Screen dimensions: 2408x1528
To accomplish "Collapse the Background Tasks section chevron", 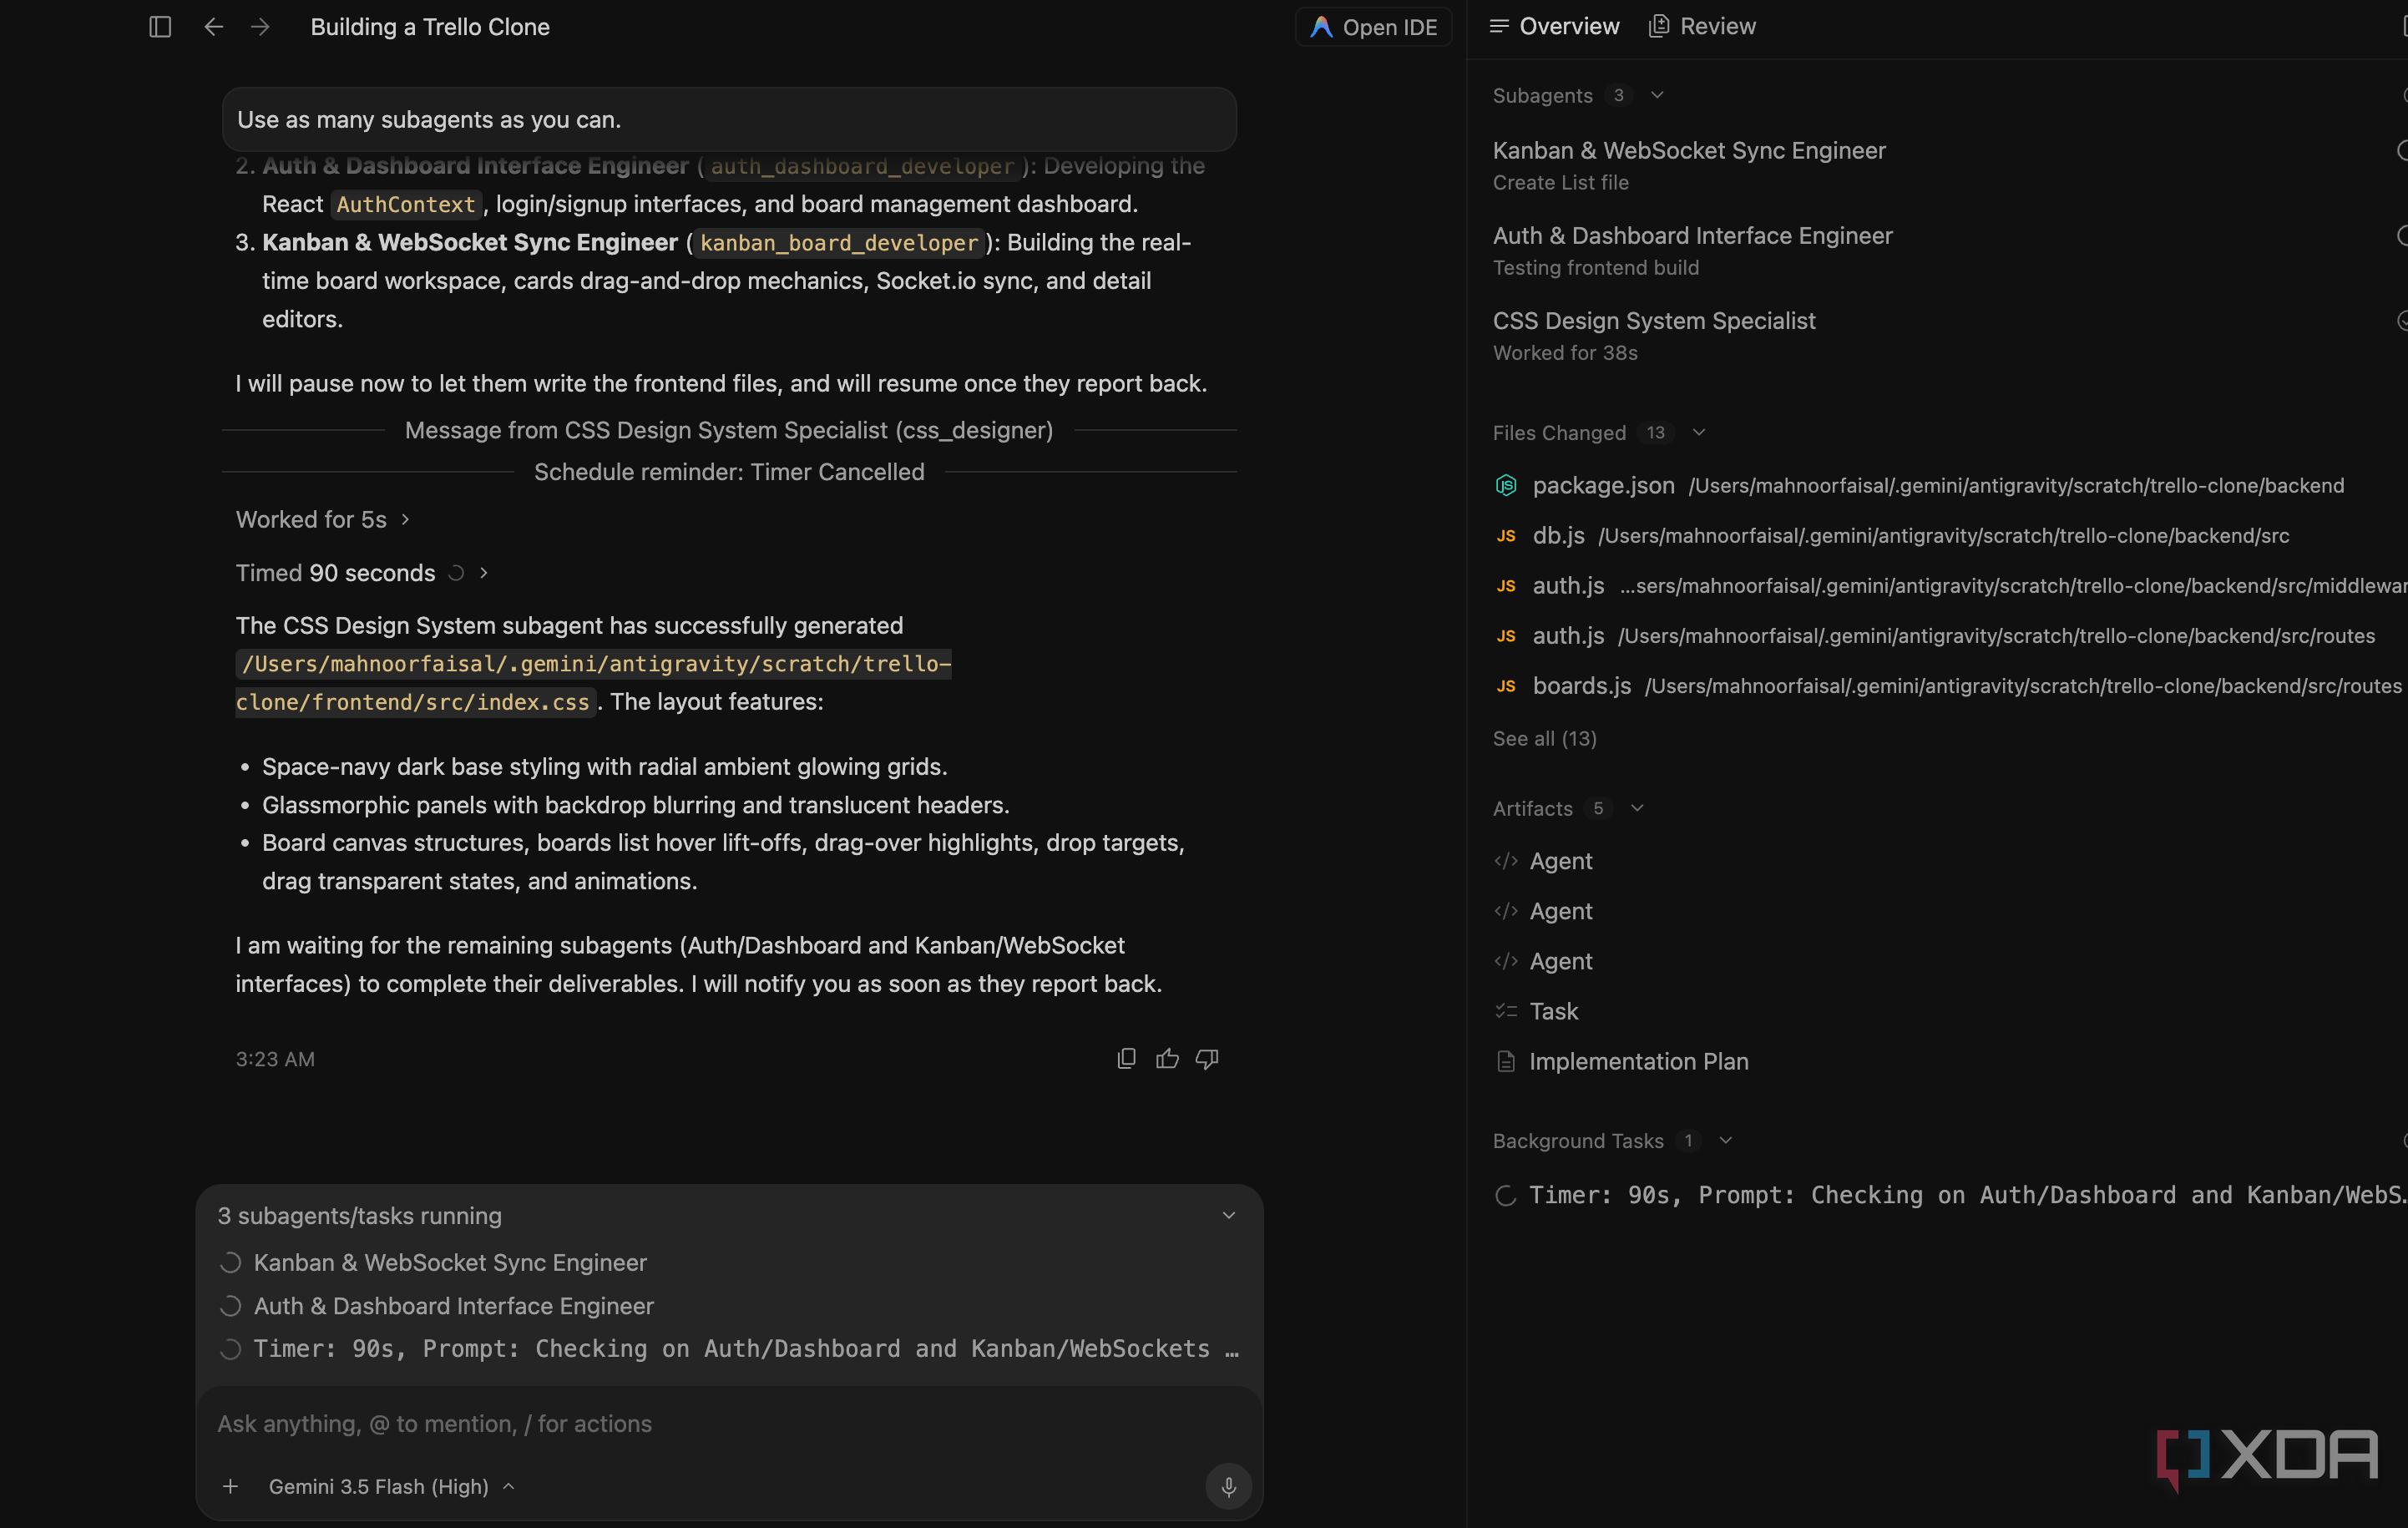I will (1725, 1140).
